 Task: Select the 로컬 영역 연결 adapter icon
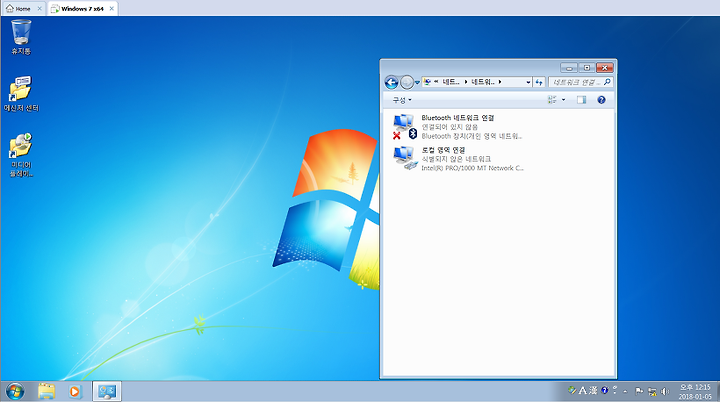click(x=405, y=158)
